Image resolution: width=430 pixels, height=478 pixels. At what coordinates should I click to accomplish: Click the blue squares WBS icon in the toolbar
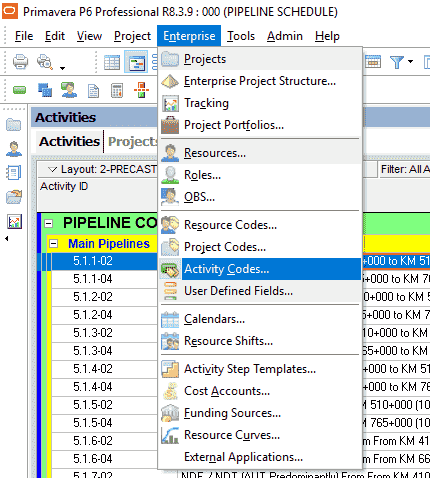[45, 90]
